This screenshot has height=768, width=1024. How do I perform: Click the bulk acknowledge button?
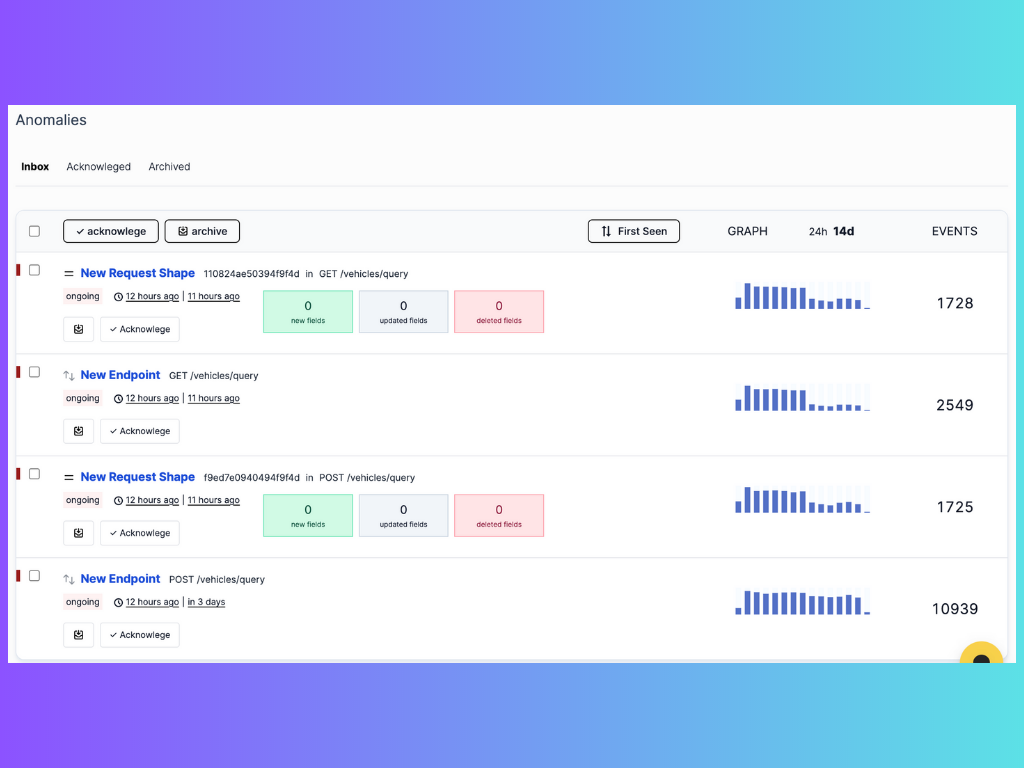click(110, 231)
